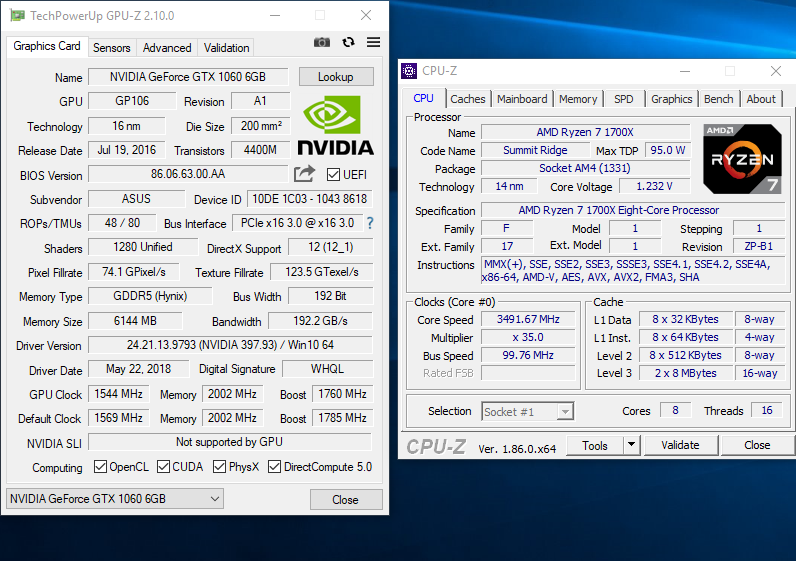Viewport: 796px width, 561px height.
Task: Click the CPU-Z Core Speed value
Action: pyautogui.click(x=528, y=319)
